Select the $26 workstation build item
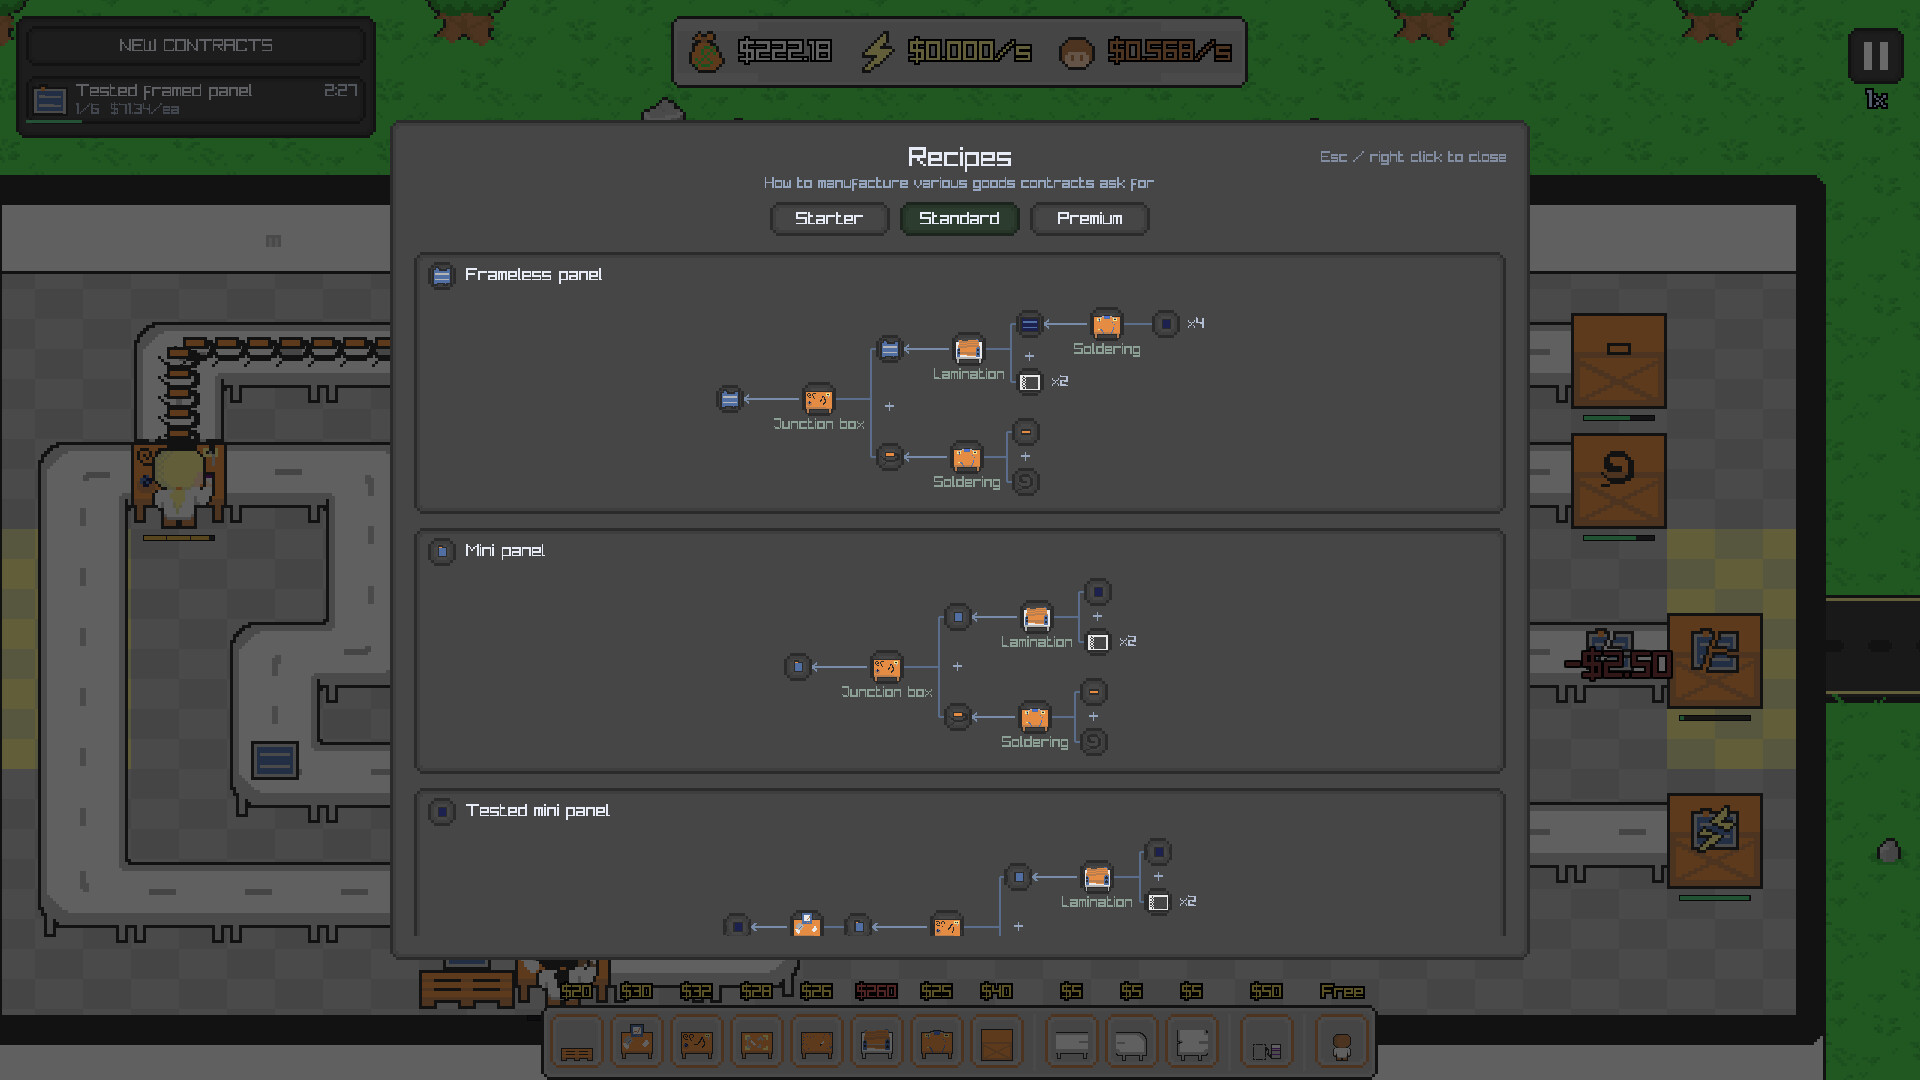The height and width of the screenshot is (1080, 1920). click(817, 1043)
